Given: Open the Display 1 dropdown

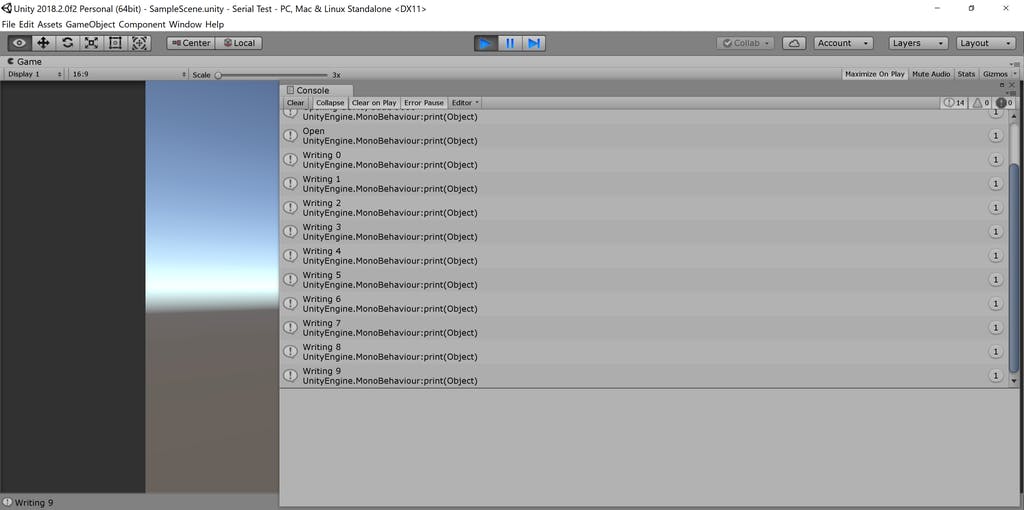Looking at the screenshot, I should click(35, 74).
